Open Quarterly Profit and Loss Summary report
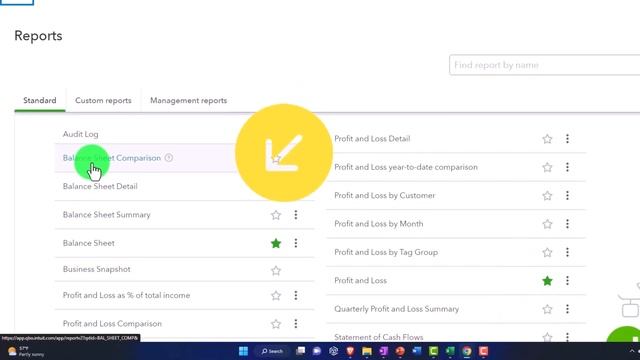The height and width of the screenshot is (360, 640). point(397,309)
